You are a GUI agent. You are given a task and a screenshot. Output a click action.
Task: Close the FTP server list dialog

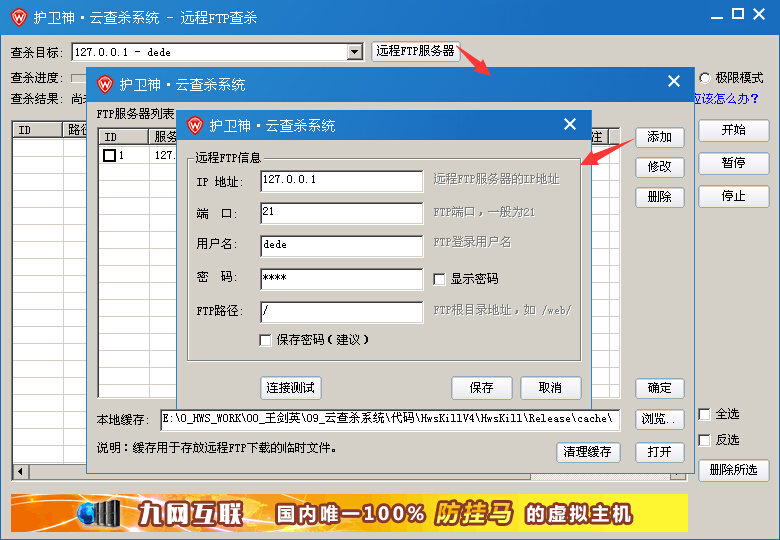674,81
